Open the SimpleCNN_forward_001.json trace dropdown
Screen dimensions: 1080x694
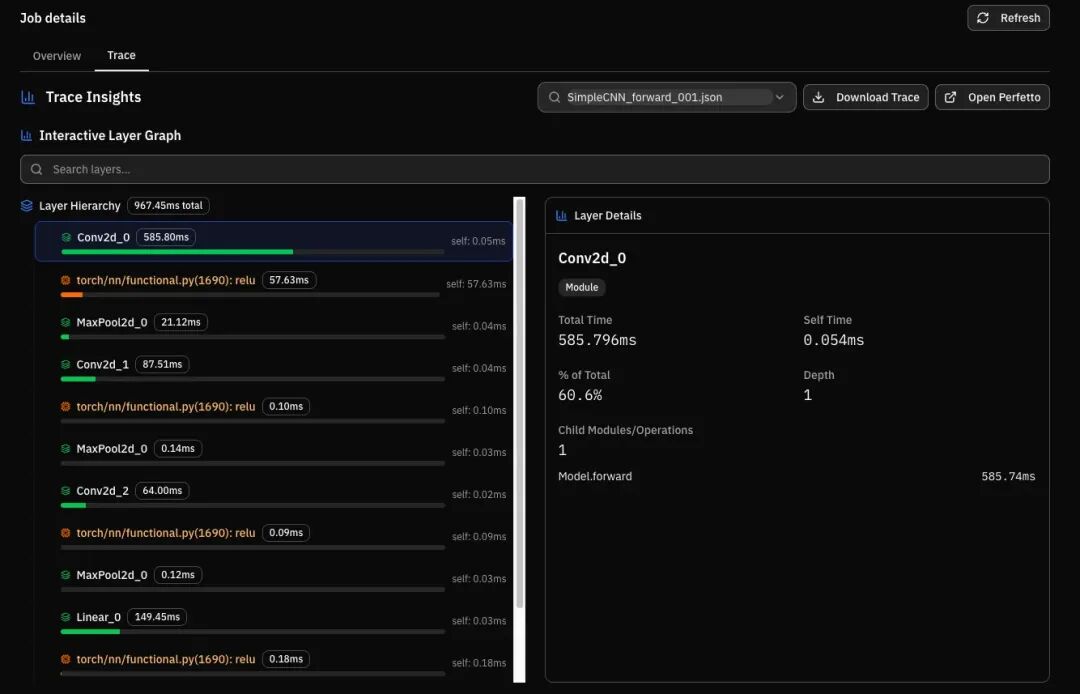coord(667,97)
